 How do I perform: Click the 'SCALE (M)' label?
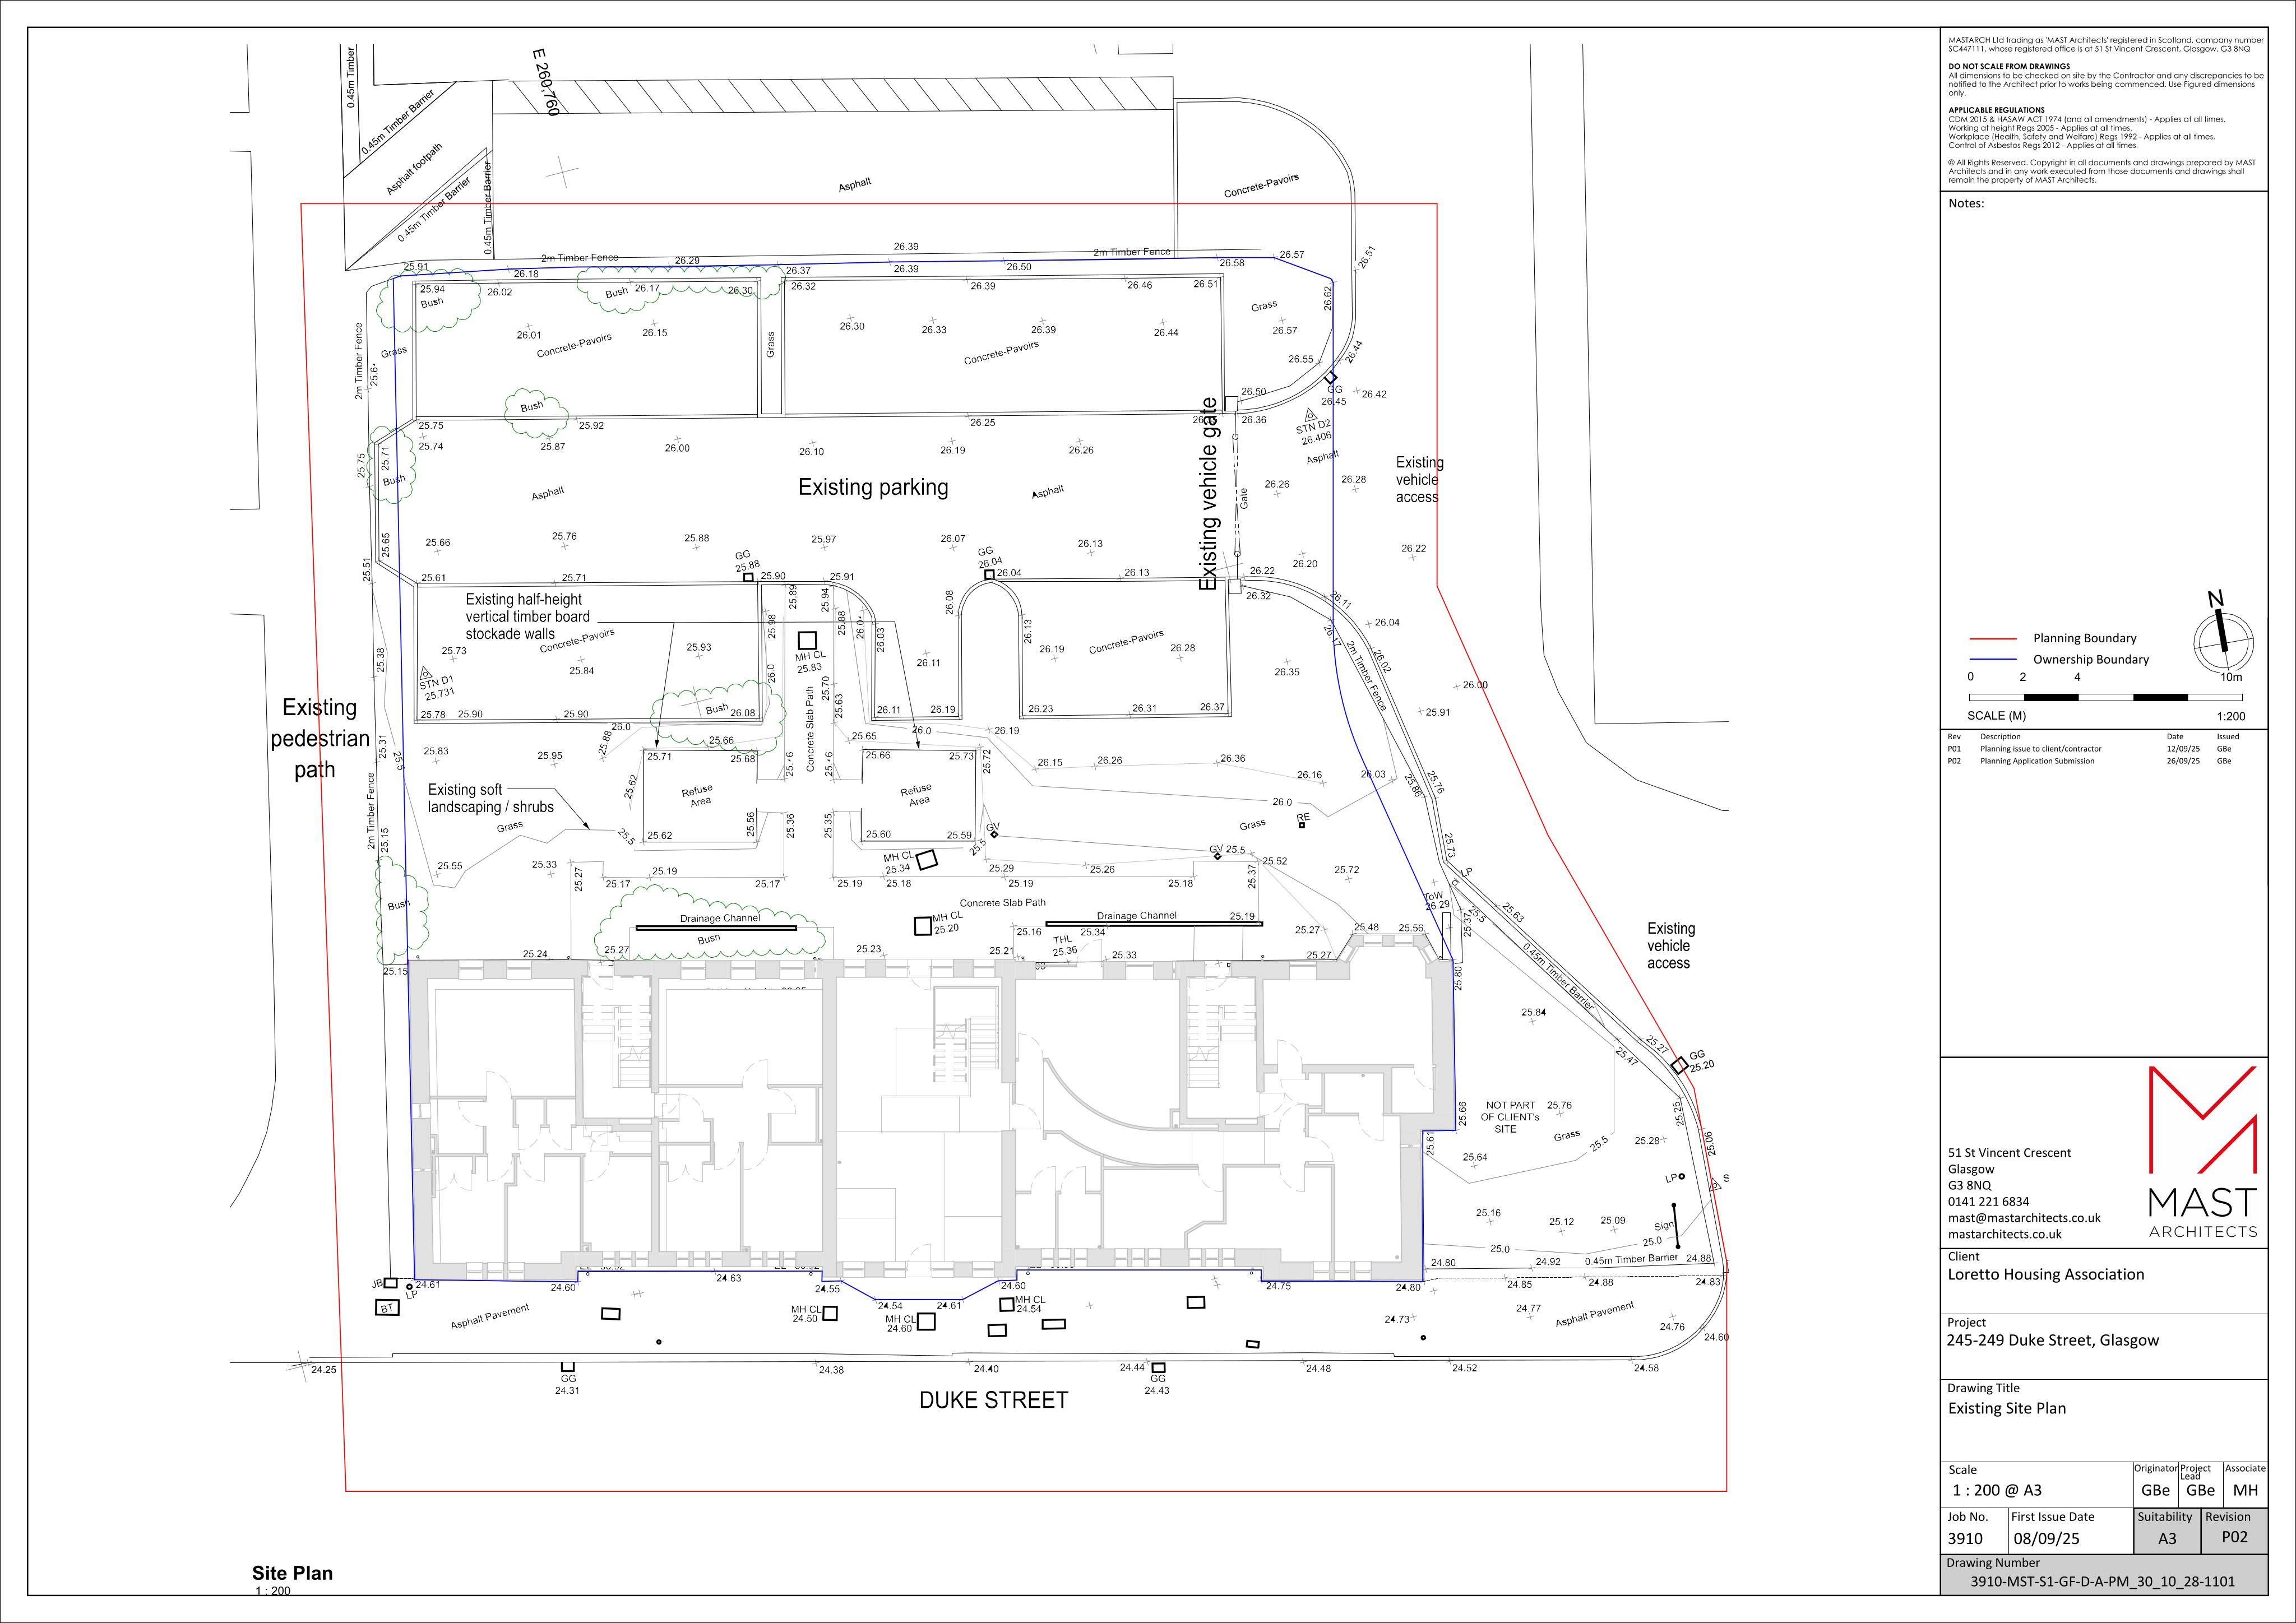tap(1997, 715)
